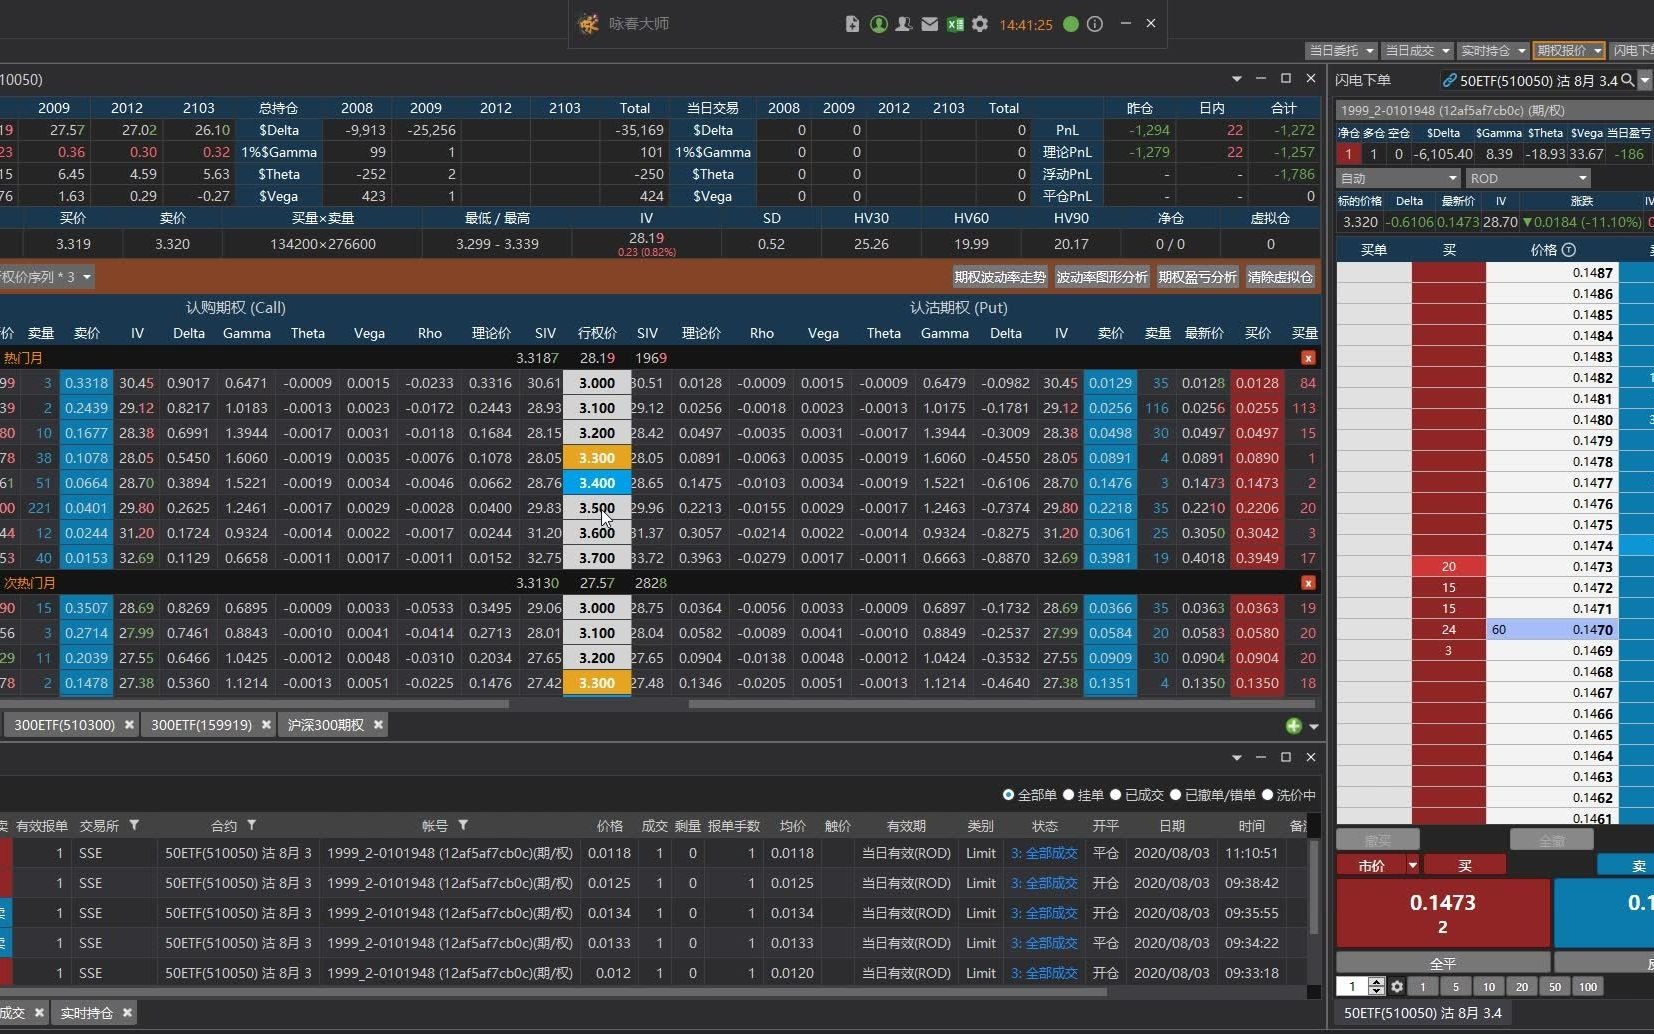Increase order quantity with spinner up arrow

(1377, 982)
